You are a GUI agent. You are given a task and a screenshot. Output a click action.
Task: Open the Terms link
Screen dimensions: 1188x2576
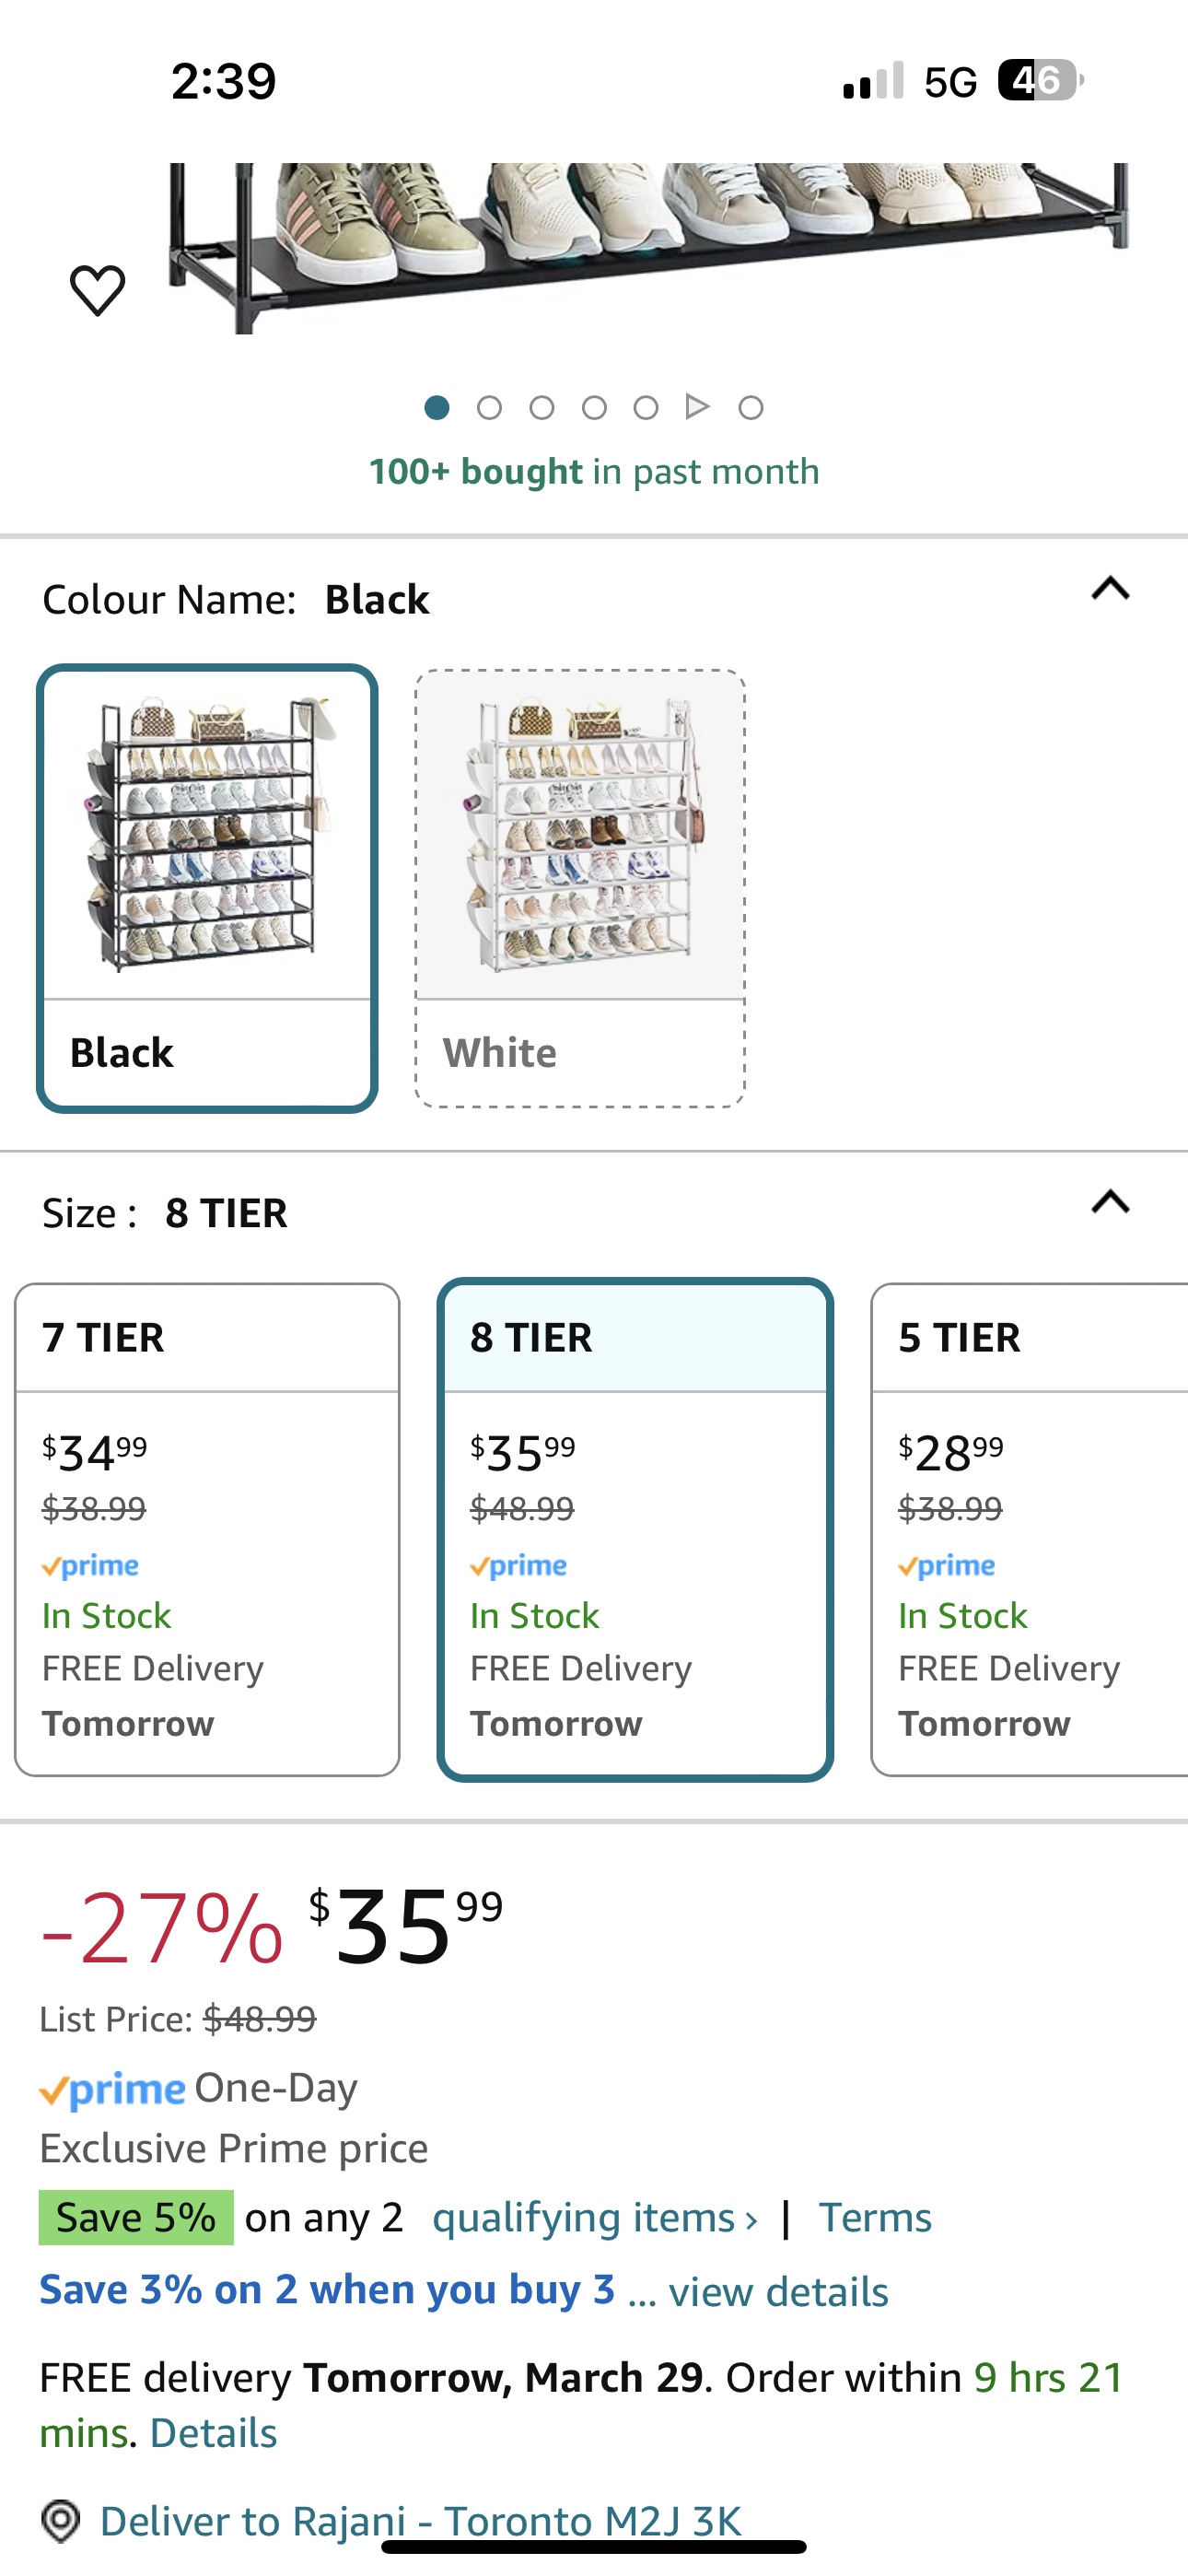tap(875, 2217)
